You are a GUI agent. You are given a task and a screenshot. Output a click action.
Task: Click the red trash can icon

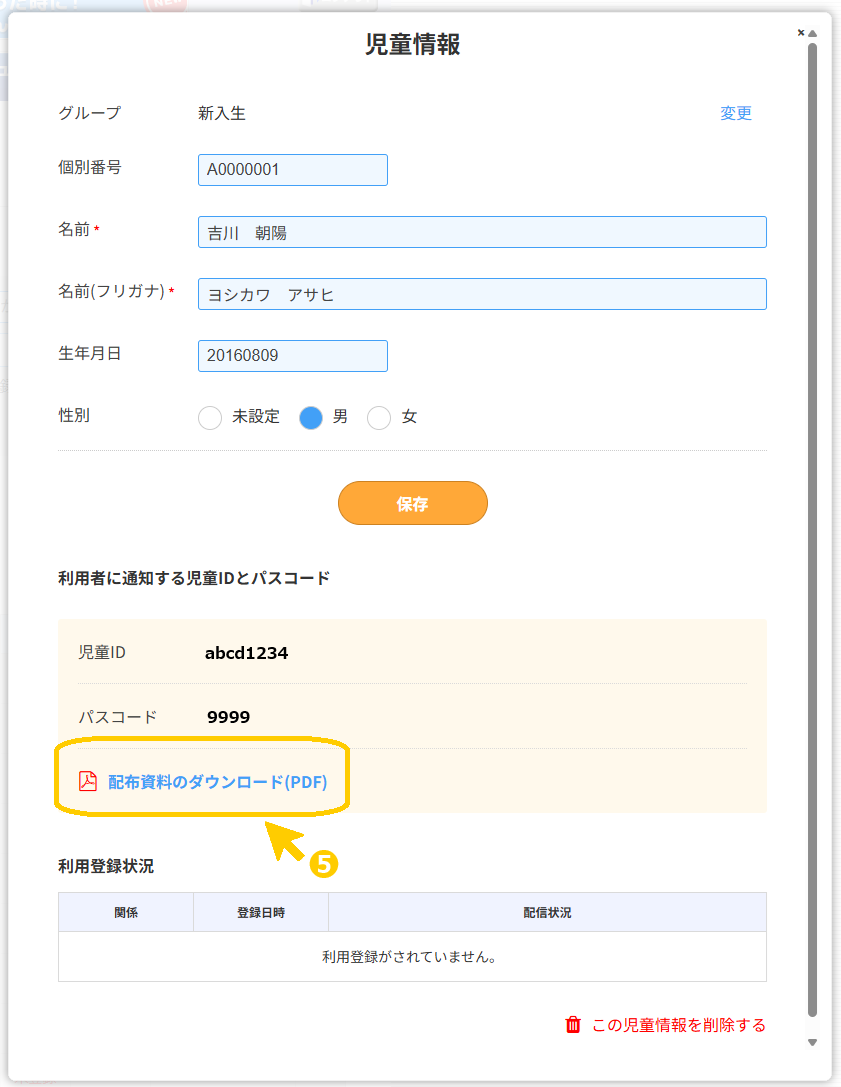click(573, 1025)
